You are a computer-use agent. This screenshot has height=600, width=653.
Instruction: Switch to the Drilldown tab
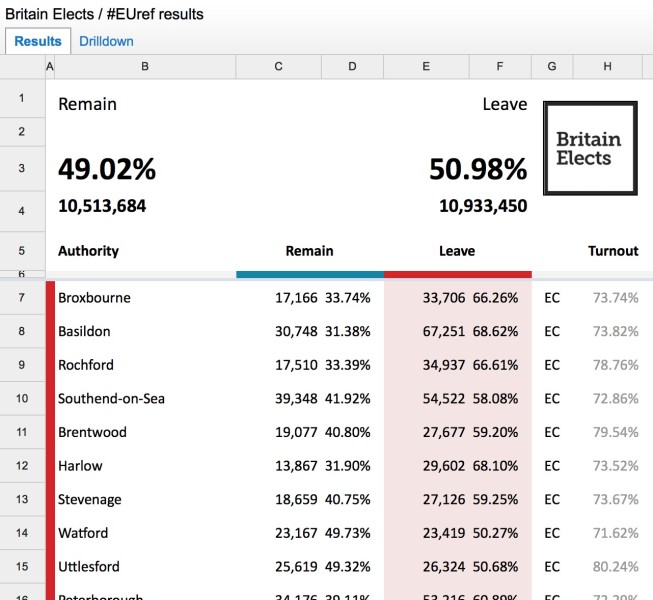[x=106, y=41]
